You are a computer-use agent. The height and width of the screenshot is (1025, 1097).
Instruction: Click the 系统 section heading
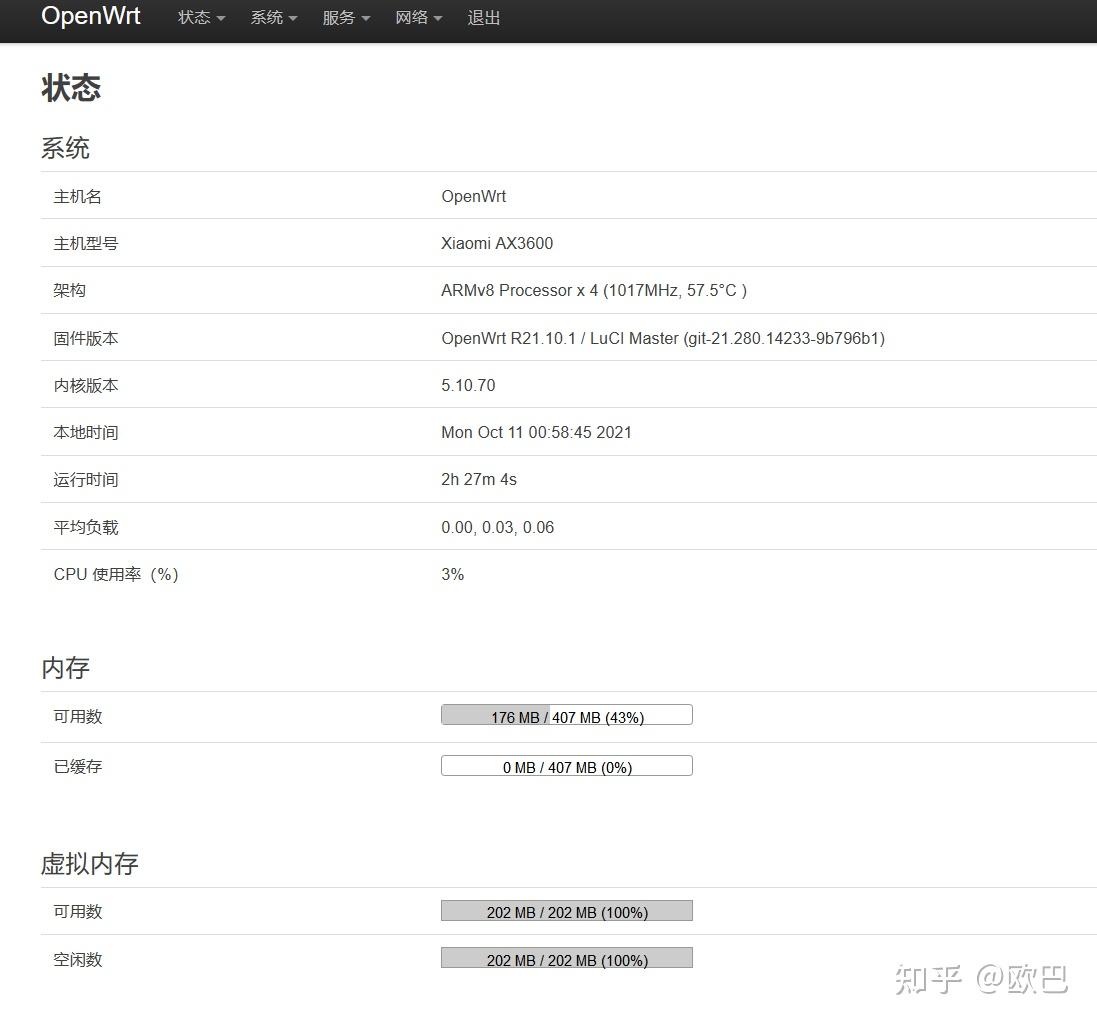point(65,148)
